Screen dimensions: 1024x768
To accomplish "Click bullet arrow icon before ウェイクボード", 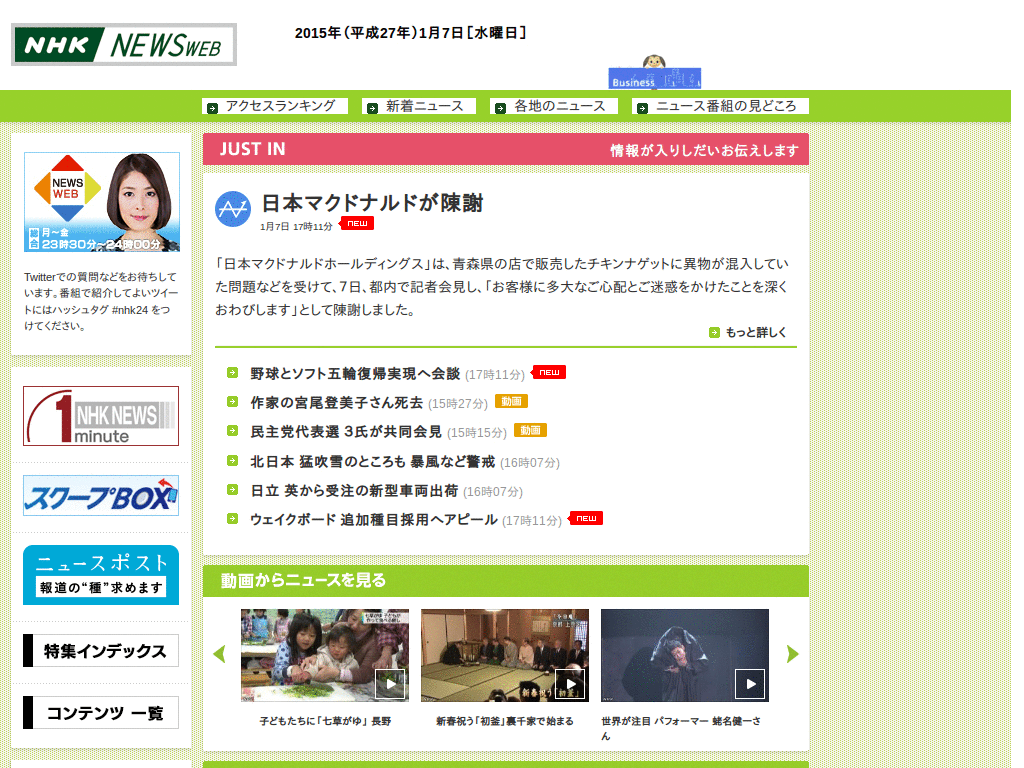I will (232, 519).
